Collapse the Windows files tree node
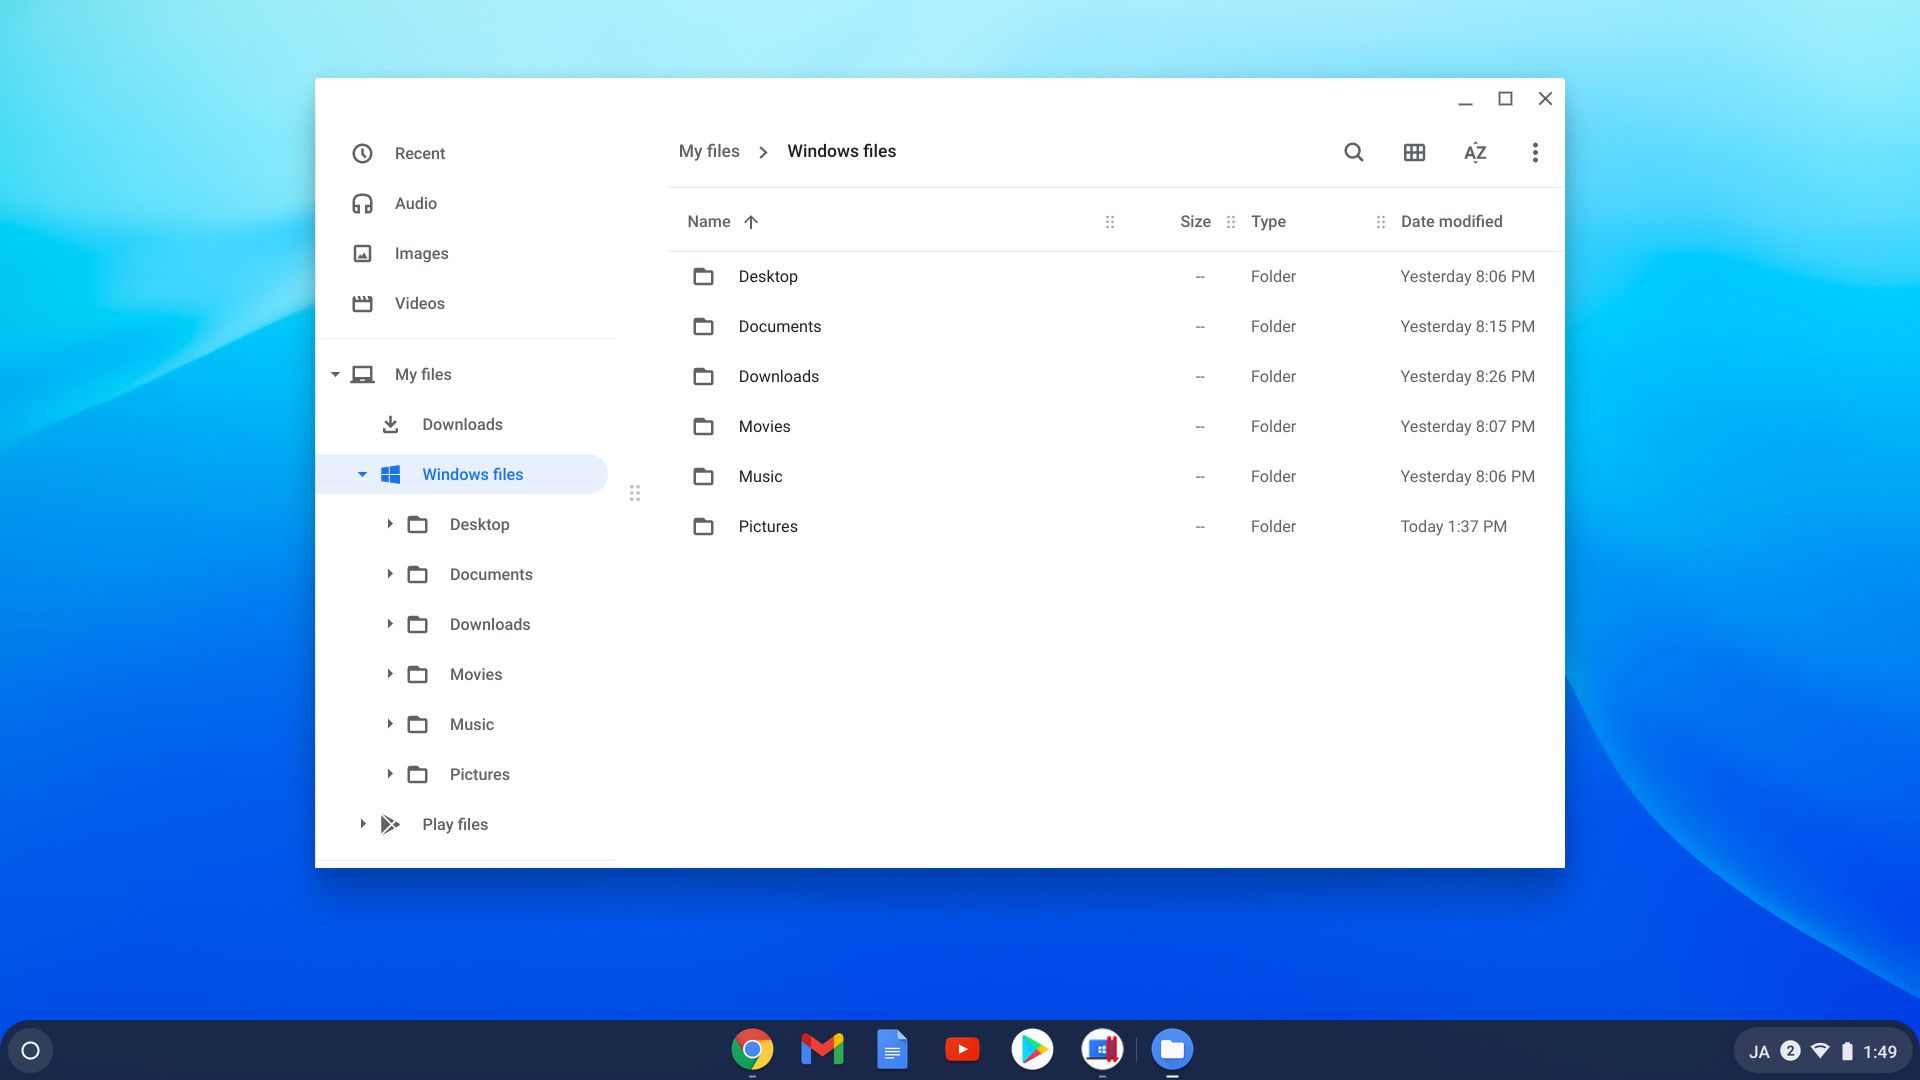This screenshot has width=1920, height=1080. (x=362, y=474)
